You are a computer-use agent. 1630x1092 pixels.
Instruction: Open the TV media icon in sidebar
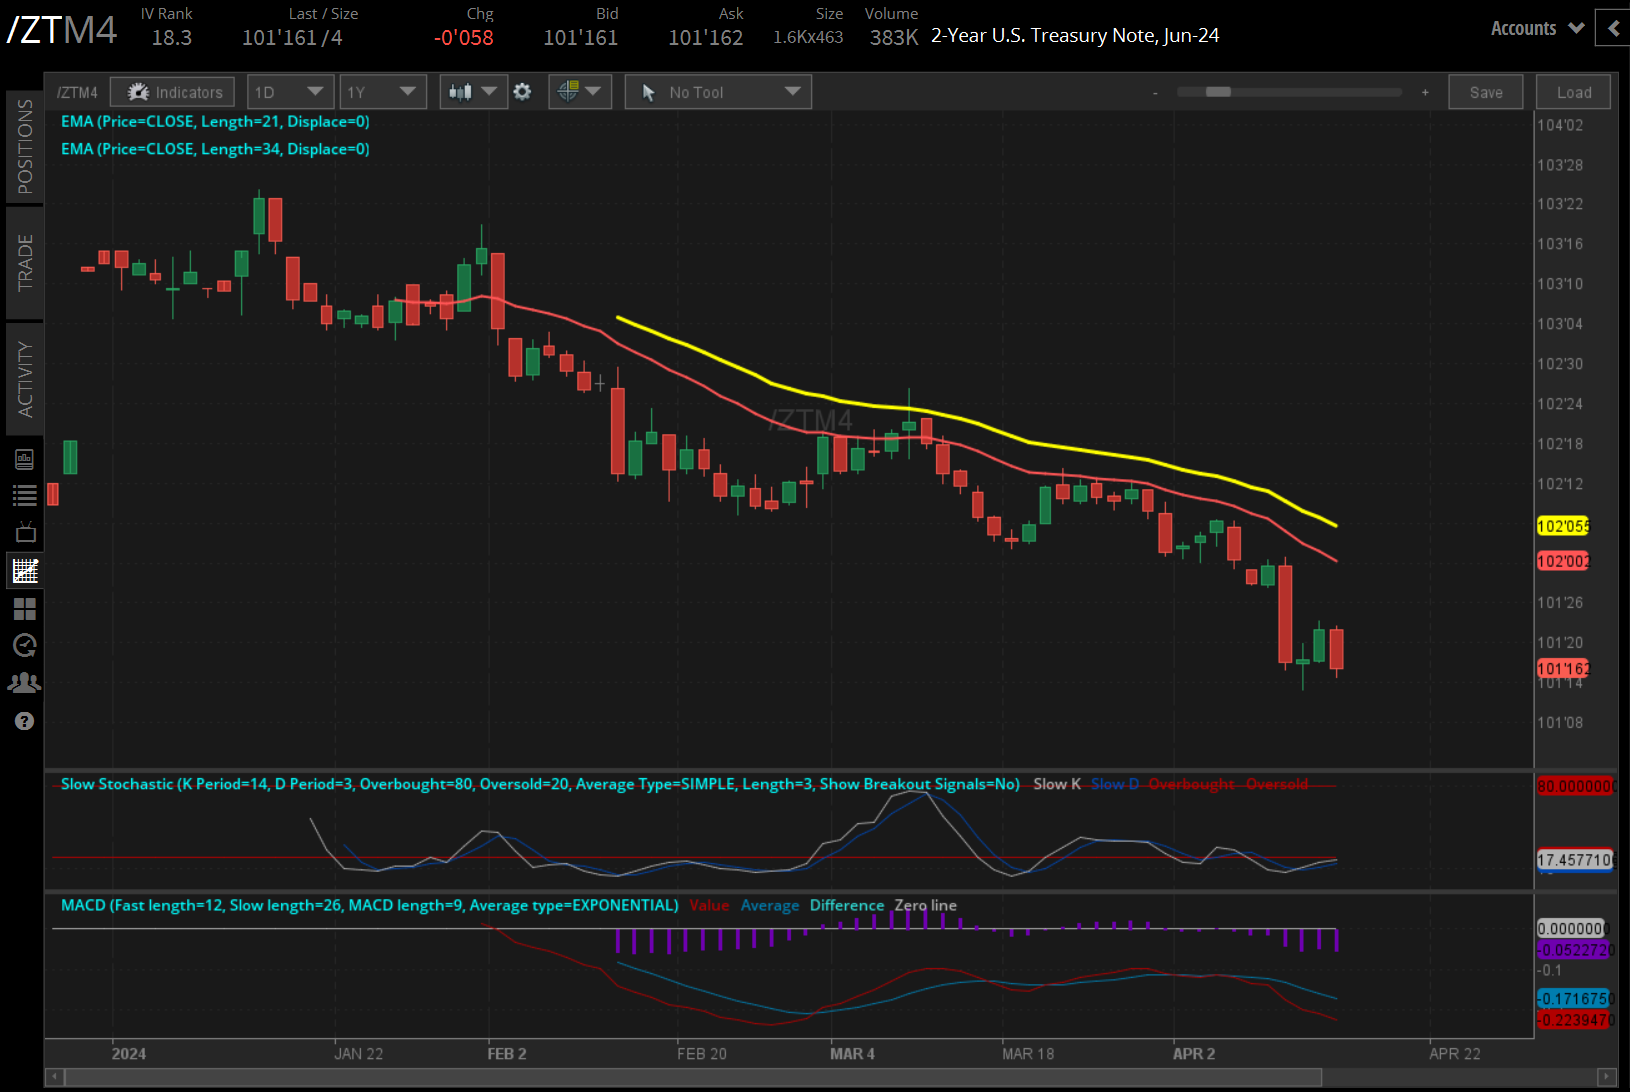tap(25, 532)
